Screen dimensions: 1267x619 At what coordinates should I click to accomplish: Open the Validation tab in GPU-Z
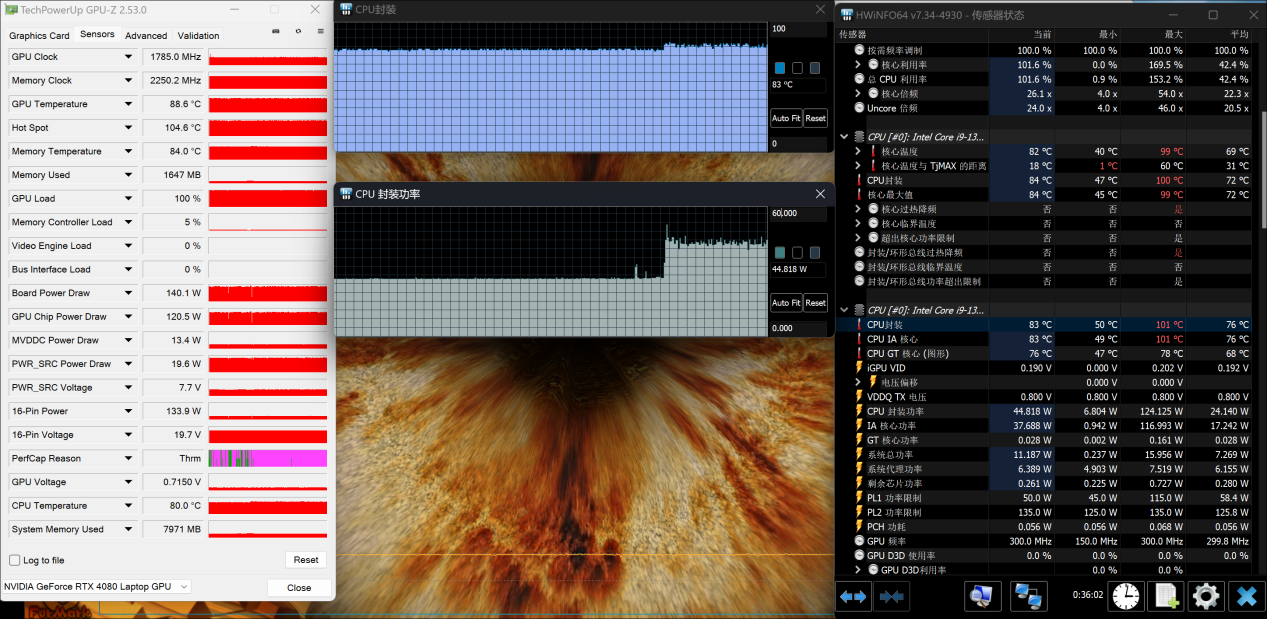coord(198,35)
